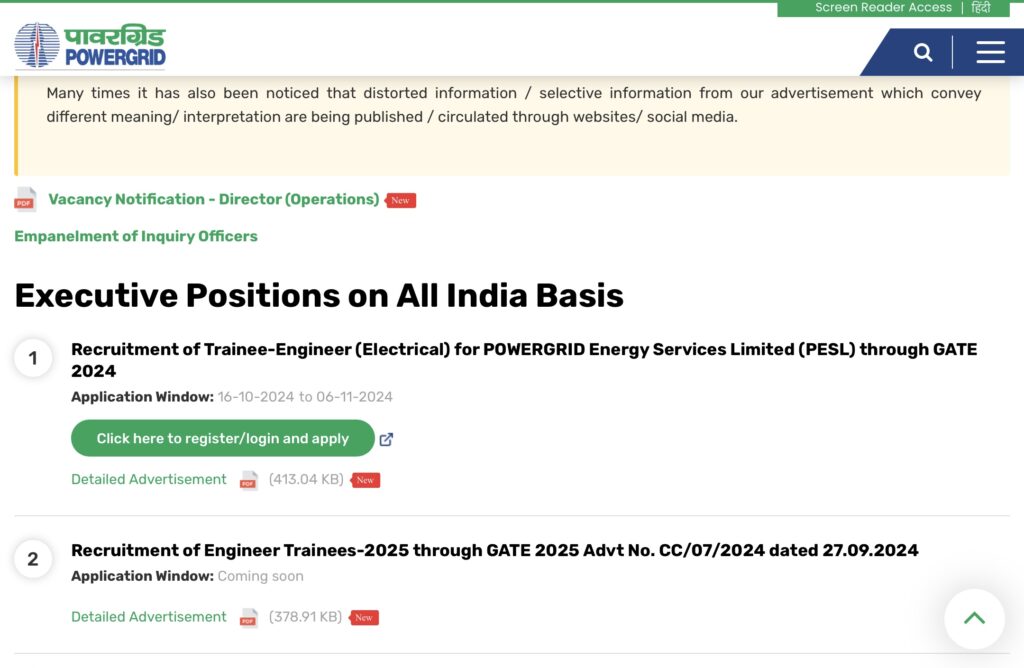Open the POWERGRID logo home link

click(x=90, y=45)
